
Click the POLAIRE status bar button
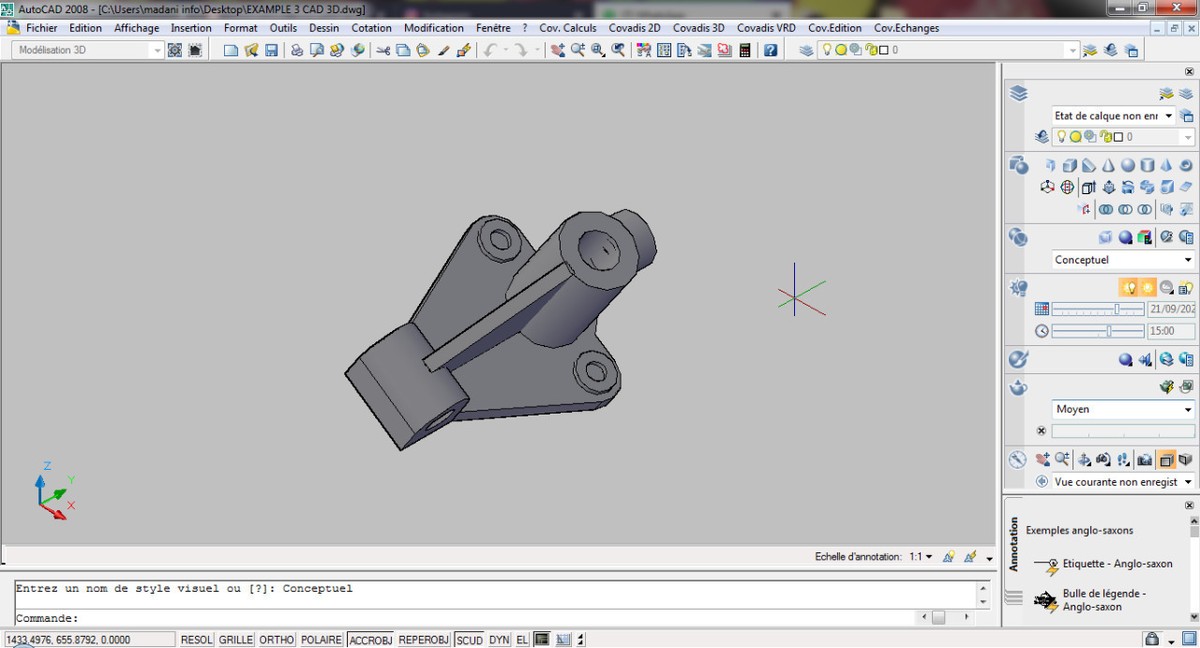coord(322,640)
